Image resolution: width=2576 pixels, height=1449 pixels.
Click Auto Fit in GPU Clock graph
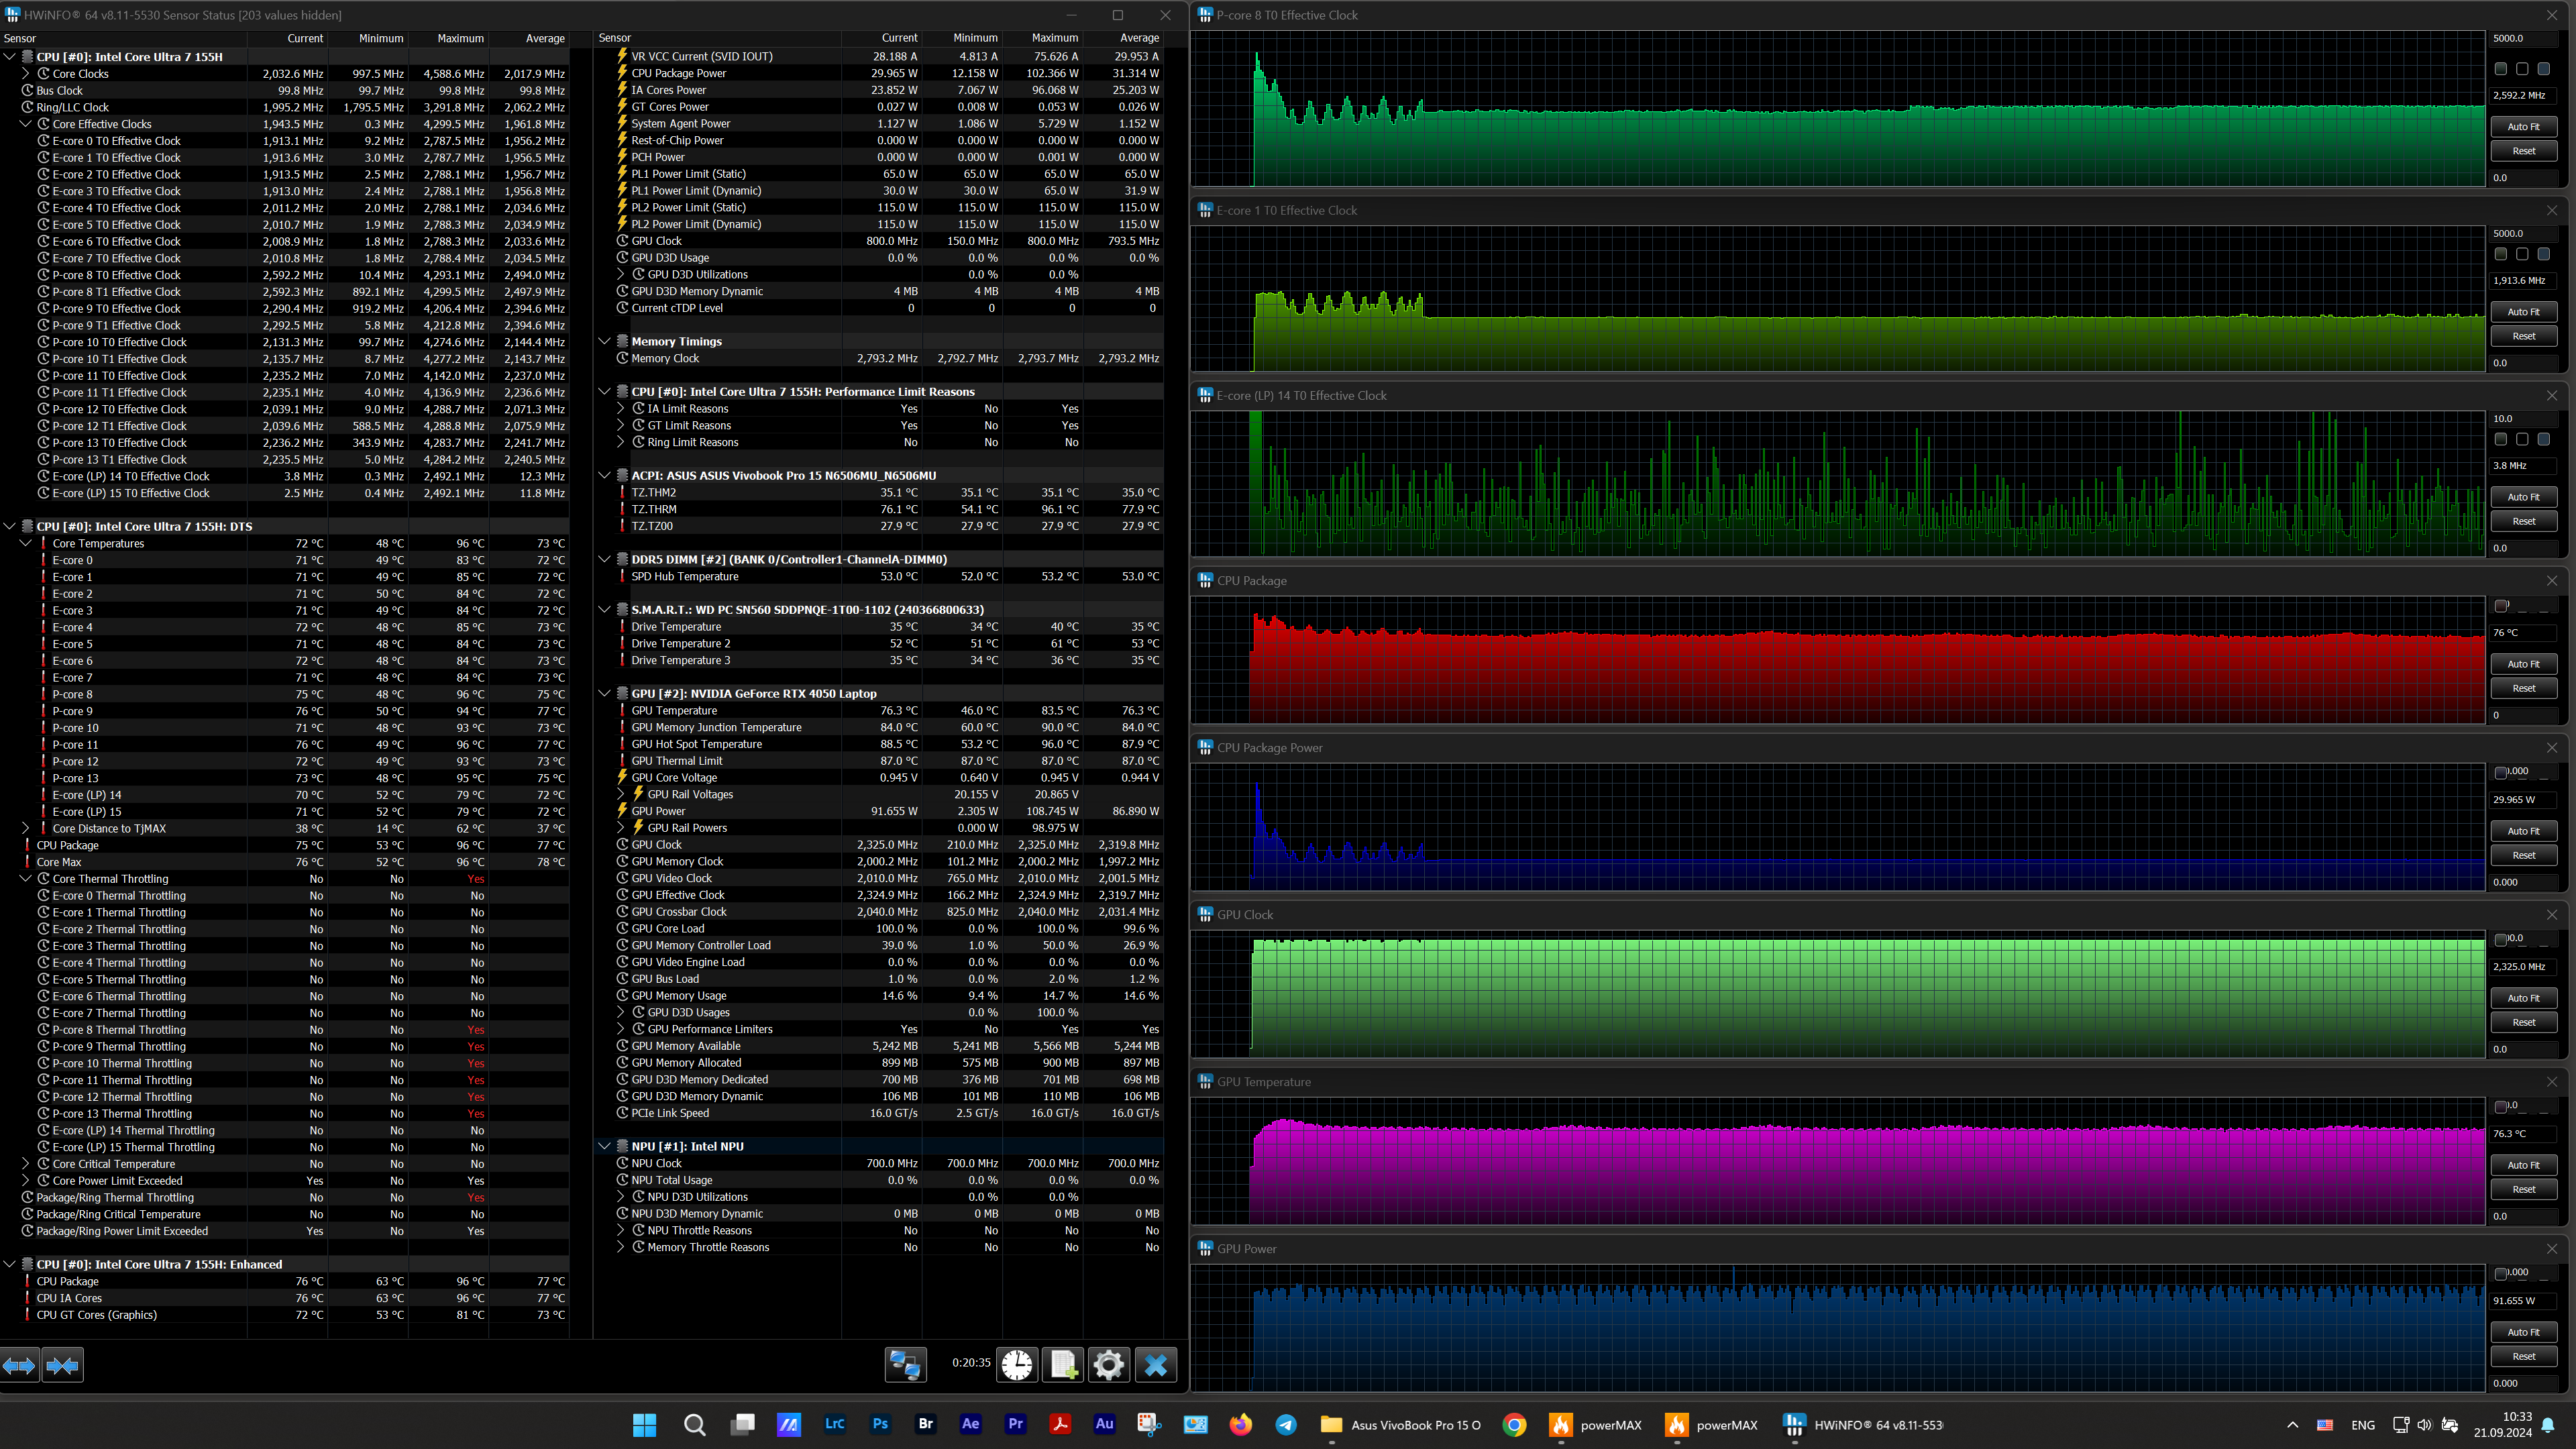coord(2523,998)
